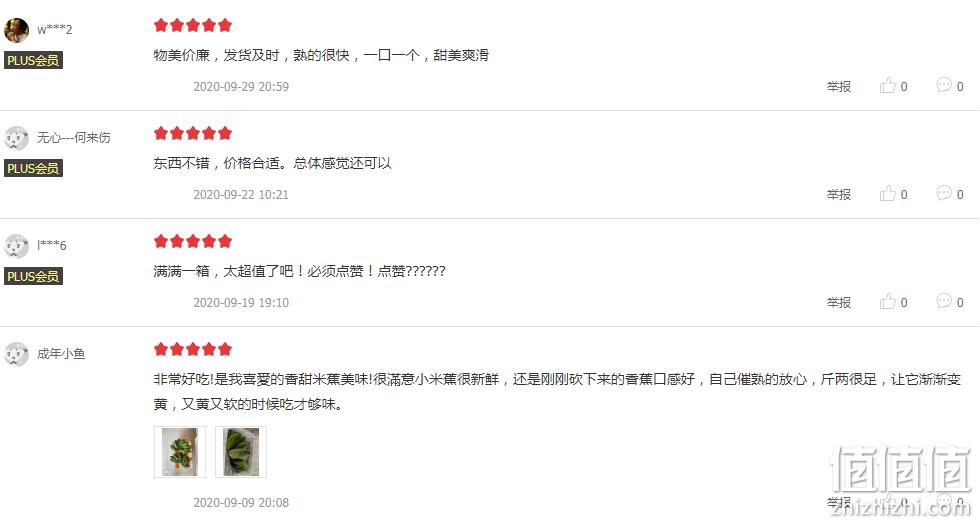Click five-star rating of 成年小鱼's review
Viewport: 980px width, 525px height.
coord(193,349)
